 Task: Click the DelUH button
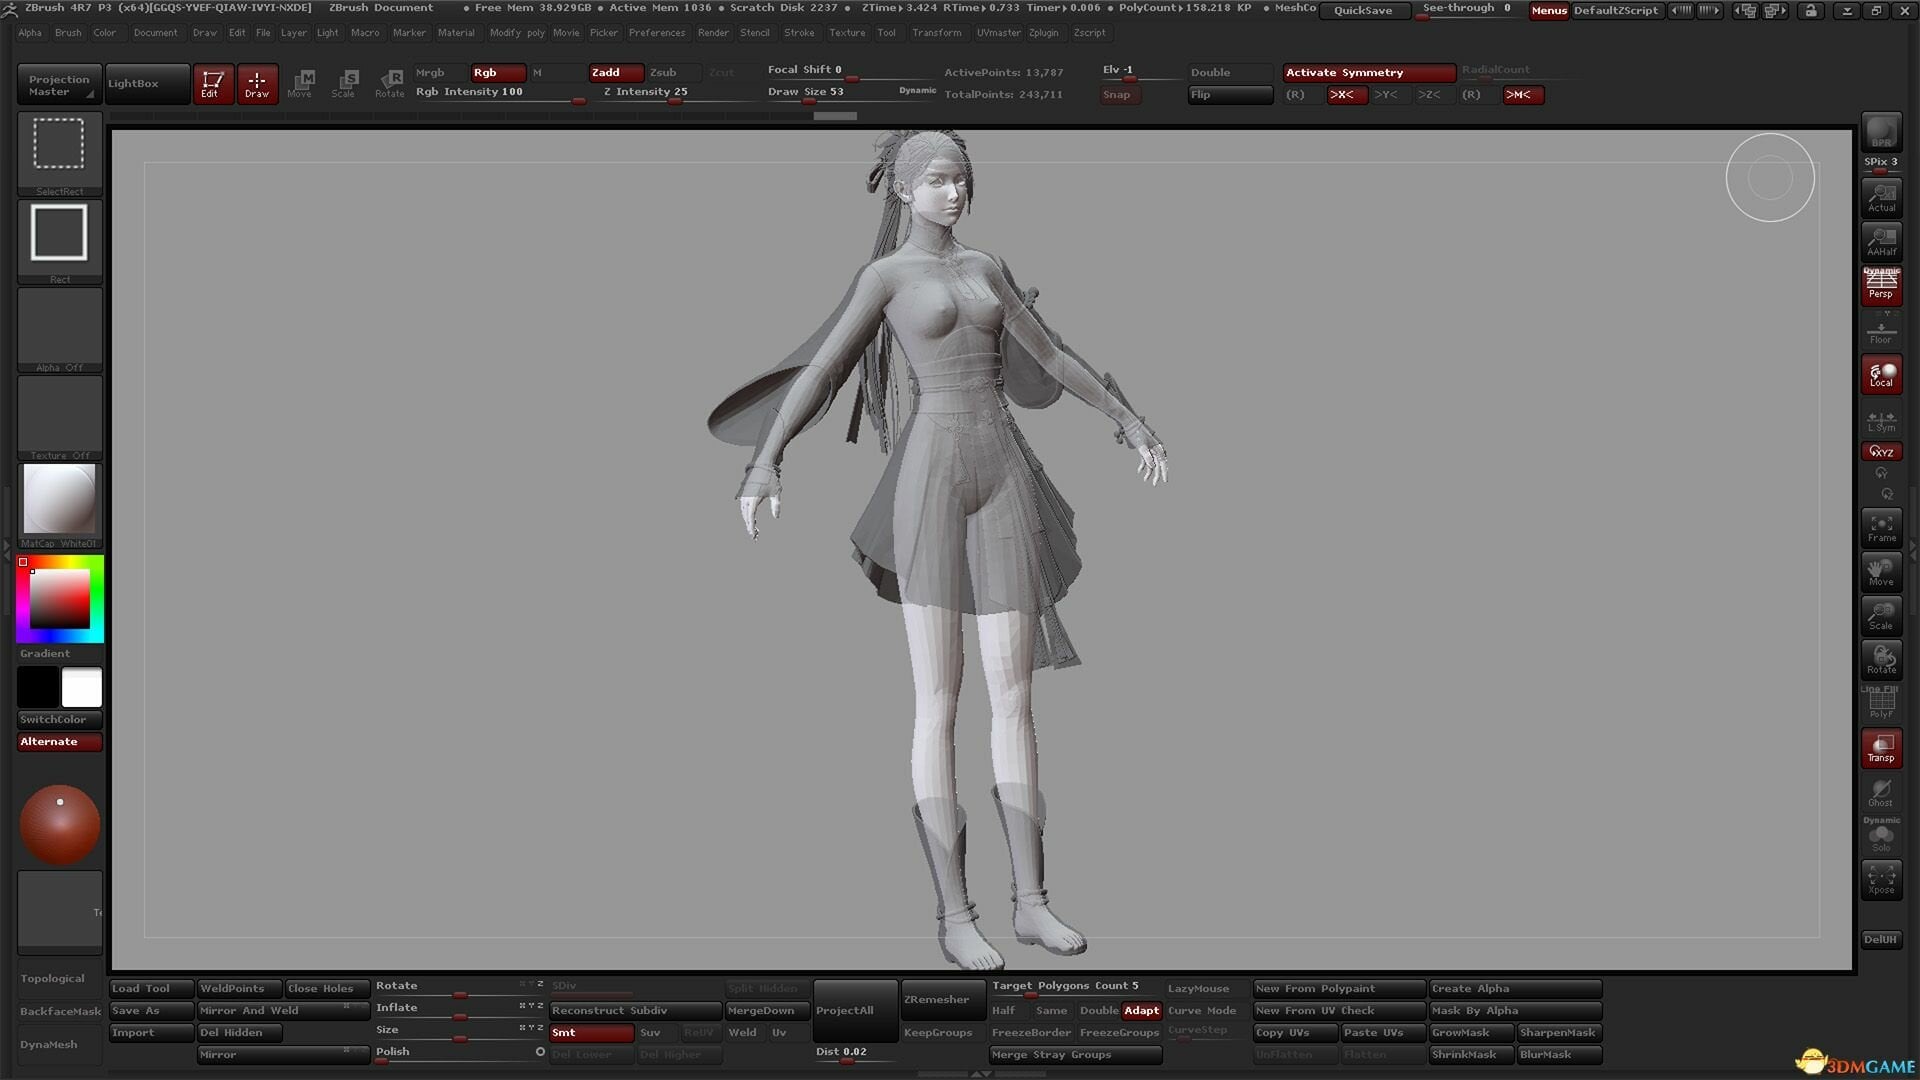(x=1881, y=939)
